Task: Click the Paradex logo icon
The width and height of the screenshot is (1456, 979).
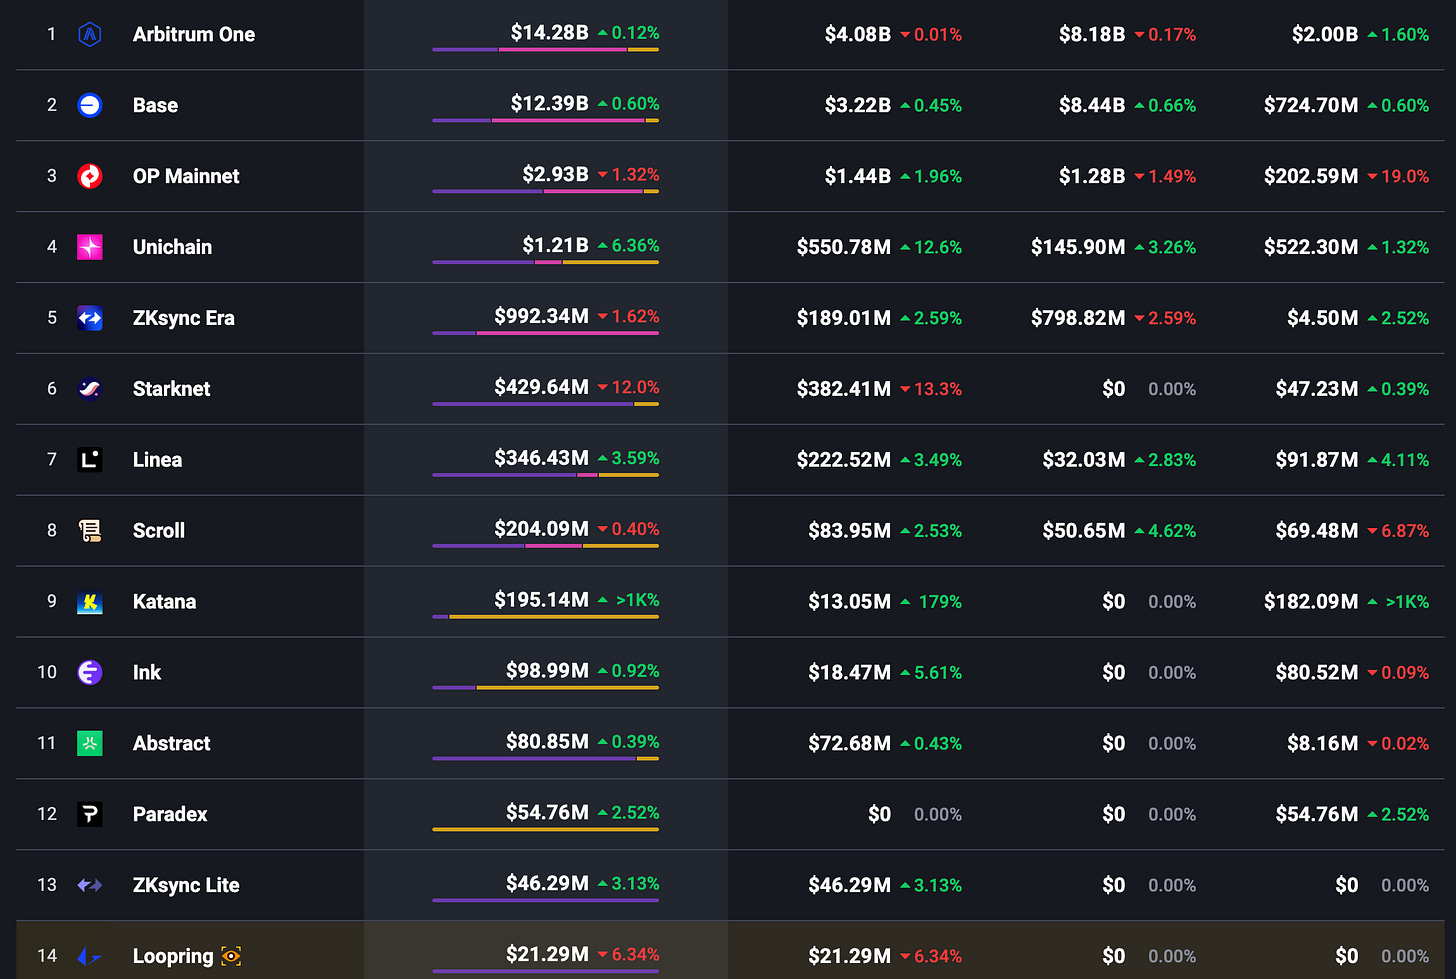Action: coord(90,815)
